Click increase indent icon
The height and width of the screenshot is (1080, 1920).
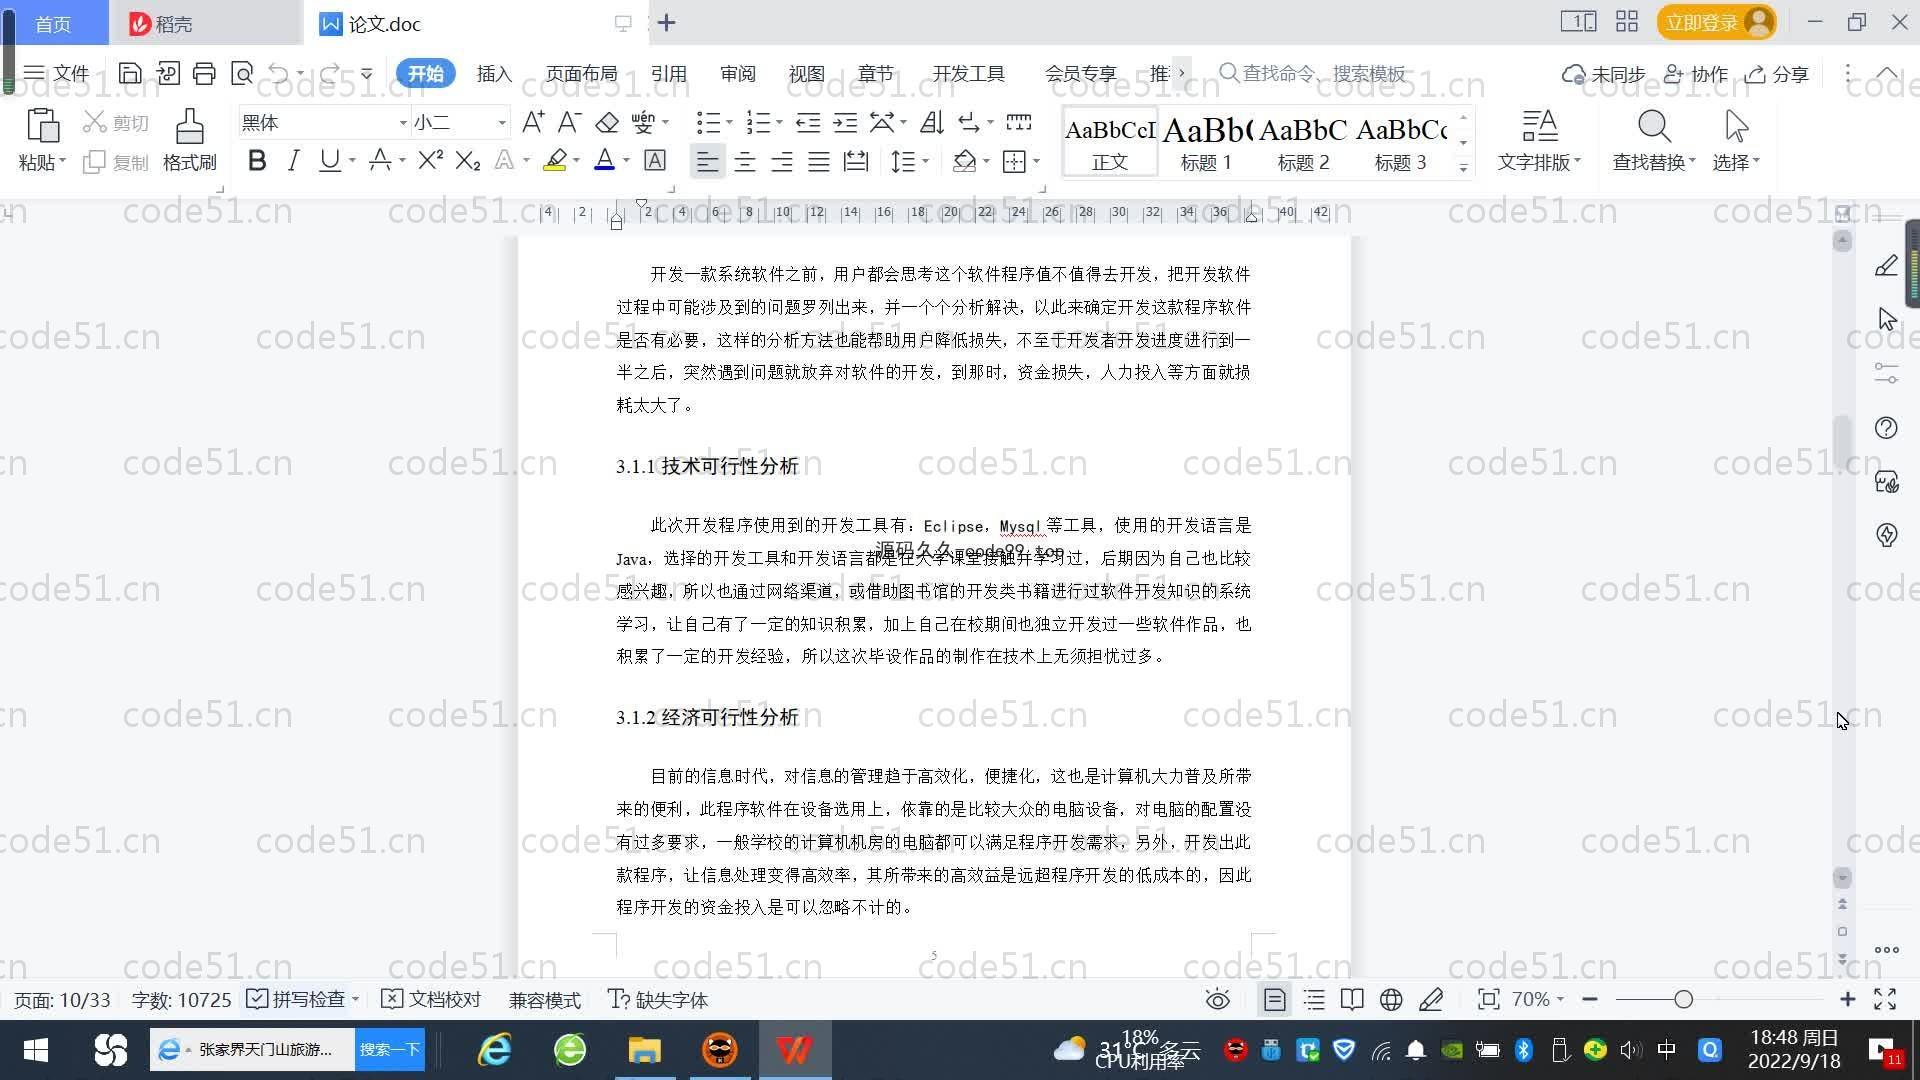tap(845, 122)
